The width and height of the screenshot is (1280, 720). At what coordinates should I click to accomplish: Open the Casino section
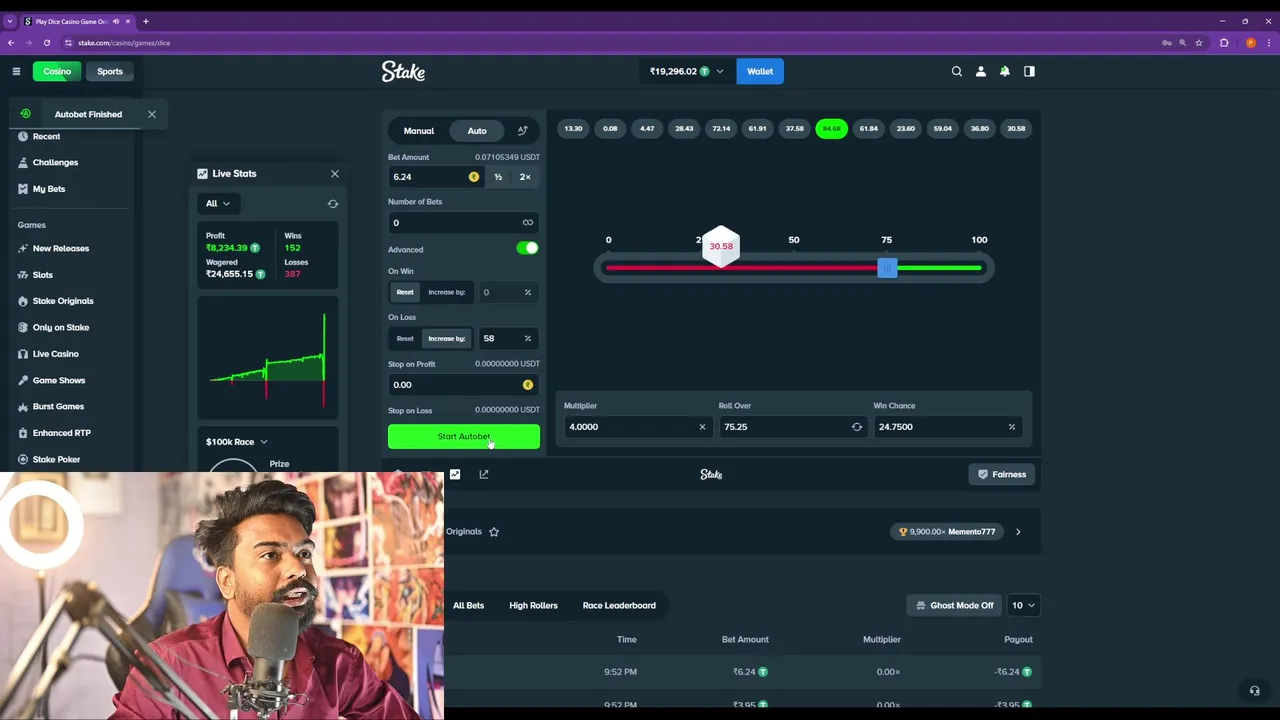point(57,71)
